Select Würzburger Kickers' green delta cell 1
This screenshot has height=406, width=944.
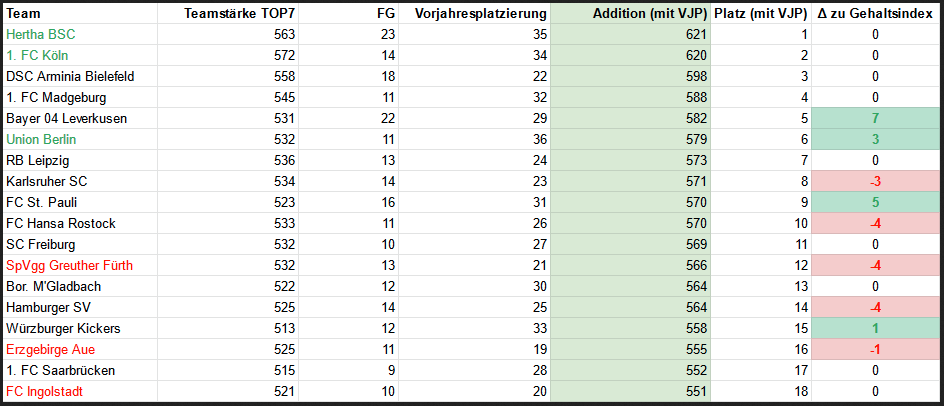click(875, 328)
